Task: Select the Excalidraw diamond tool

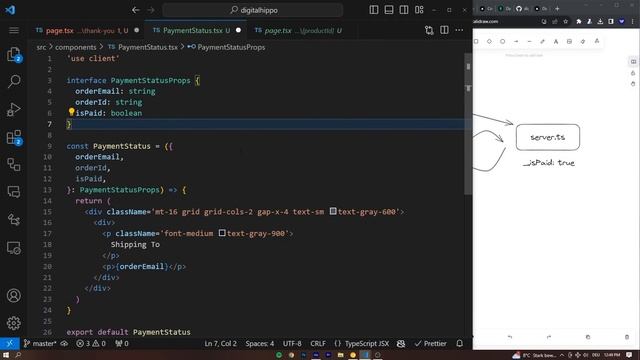Action: 489,41
